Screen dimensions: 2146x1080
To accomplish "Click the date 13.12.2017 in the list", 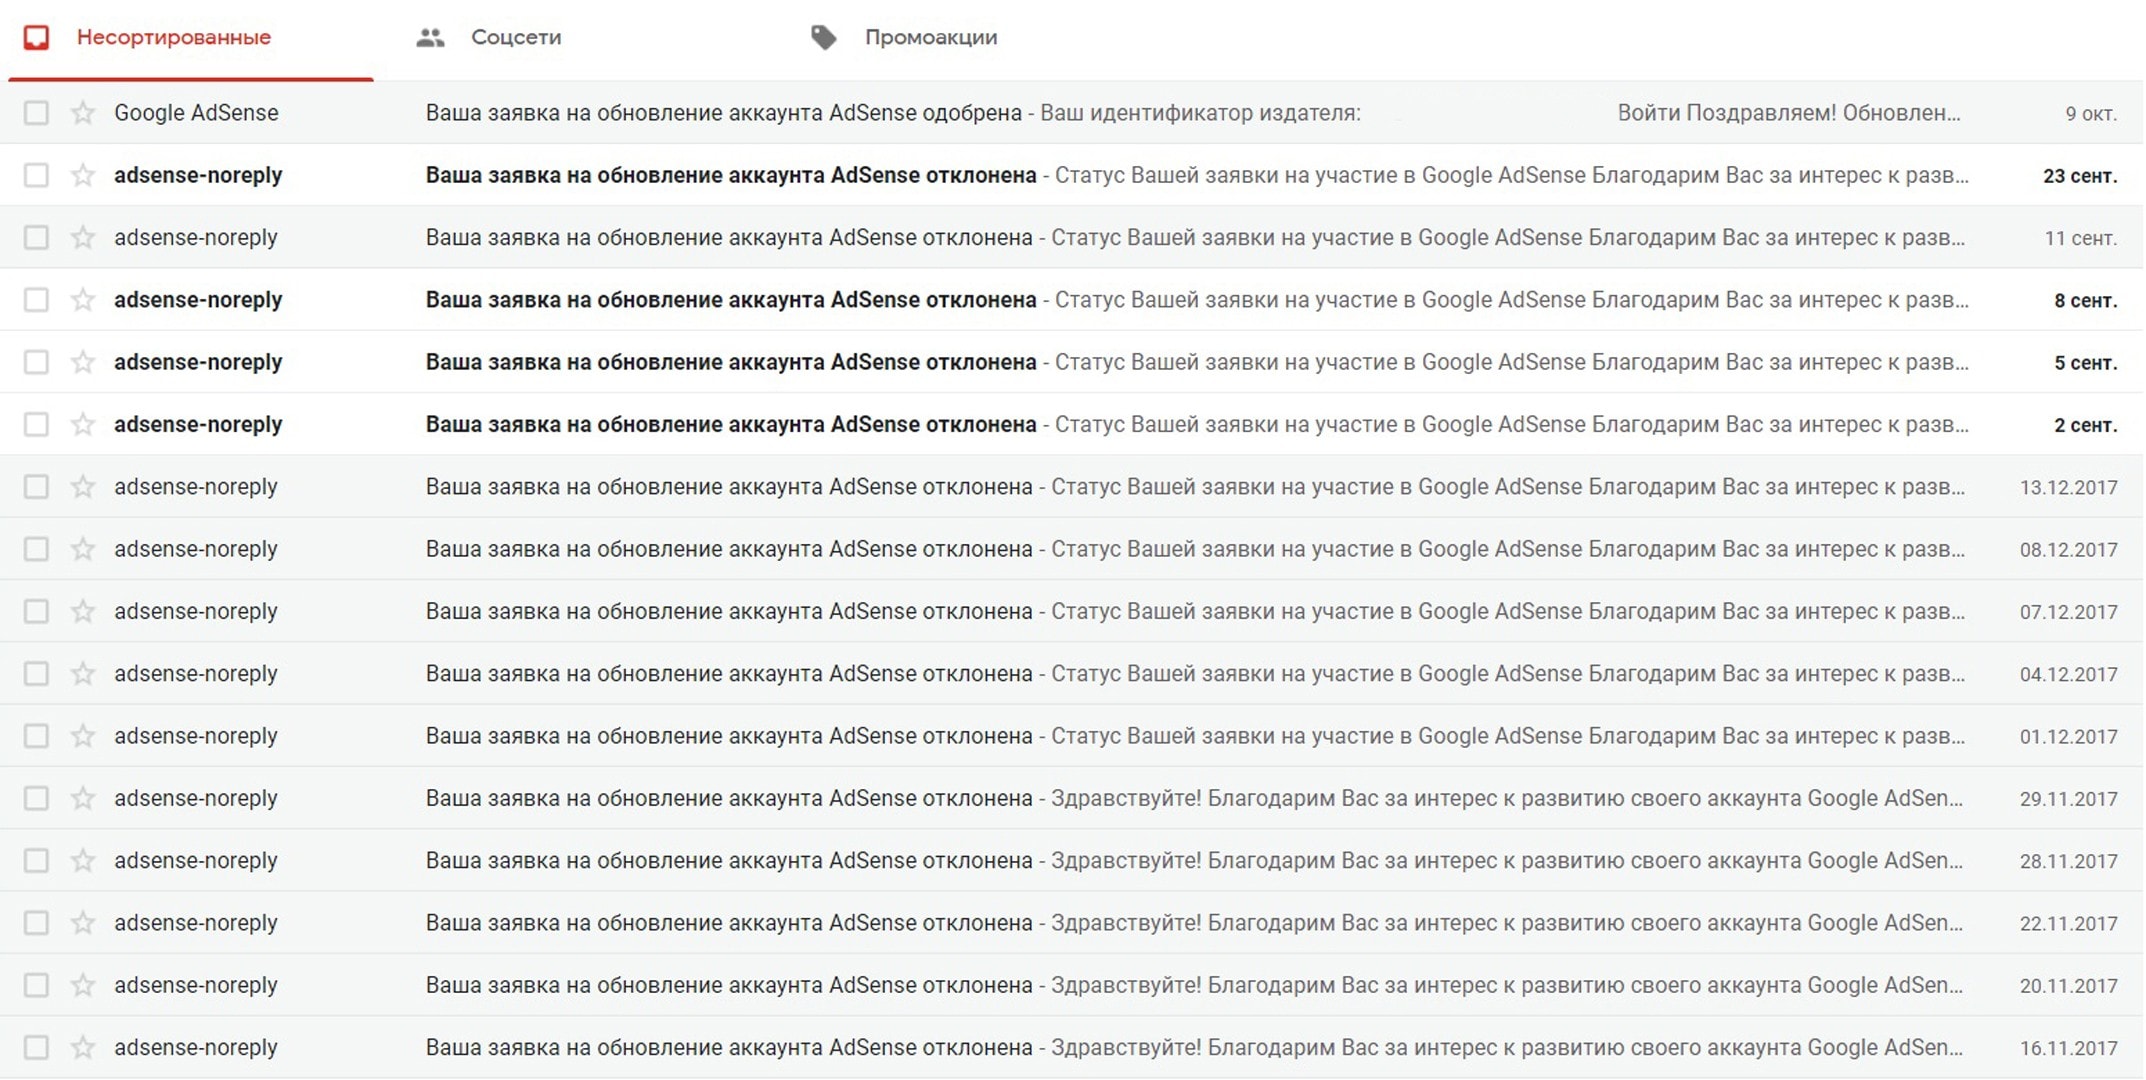I will point(2068,488).
